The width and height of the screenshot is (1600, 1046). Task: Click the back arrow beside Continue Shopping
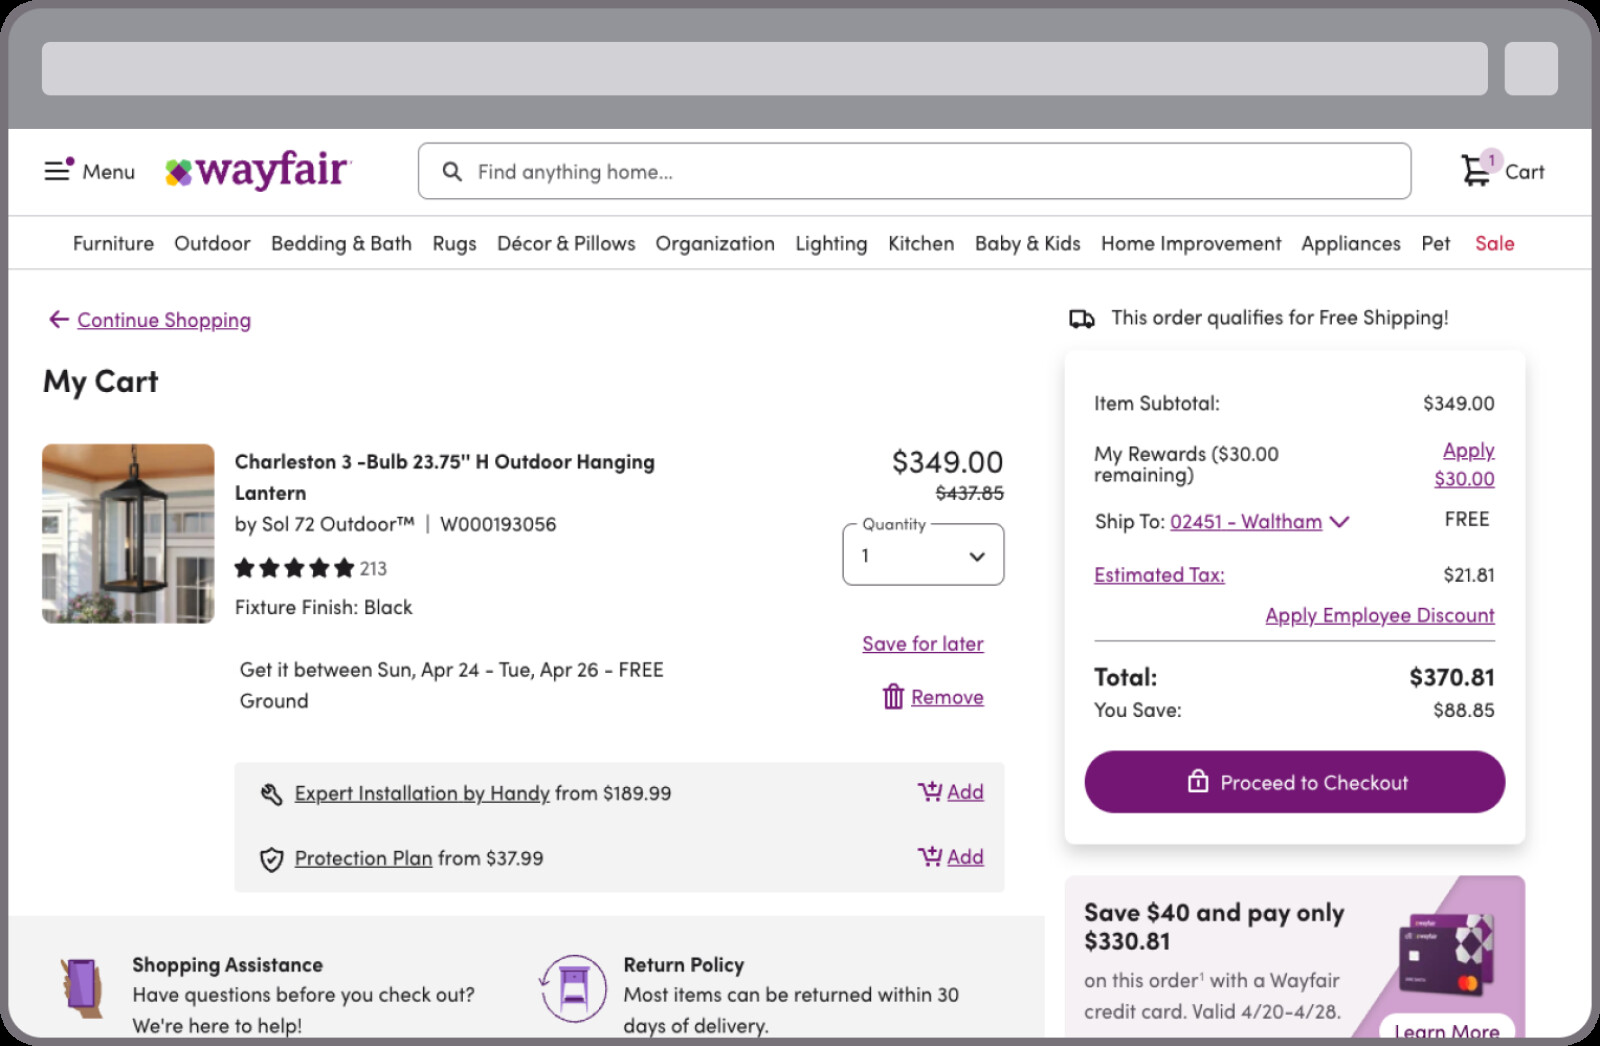58,319
